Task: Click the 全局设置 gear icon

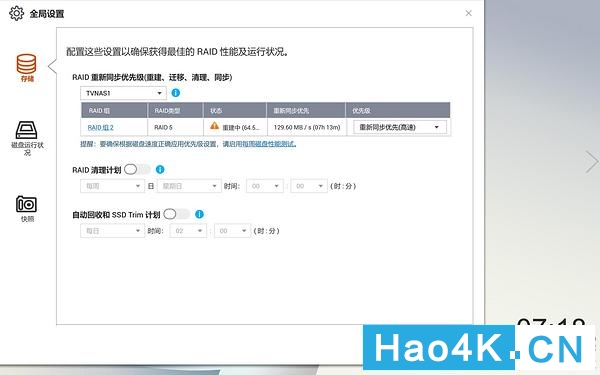Action: (x=16, y=14)
